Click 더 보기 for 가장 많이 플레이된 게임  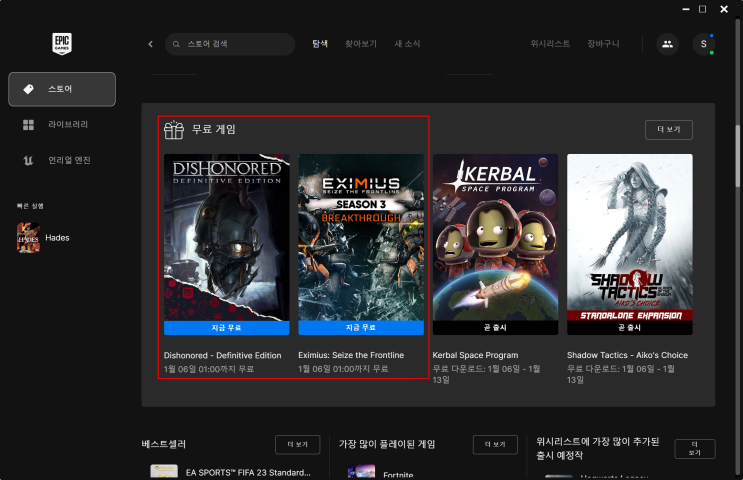(495, 444)
